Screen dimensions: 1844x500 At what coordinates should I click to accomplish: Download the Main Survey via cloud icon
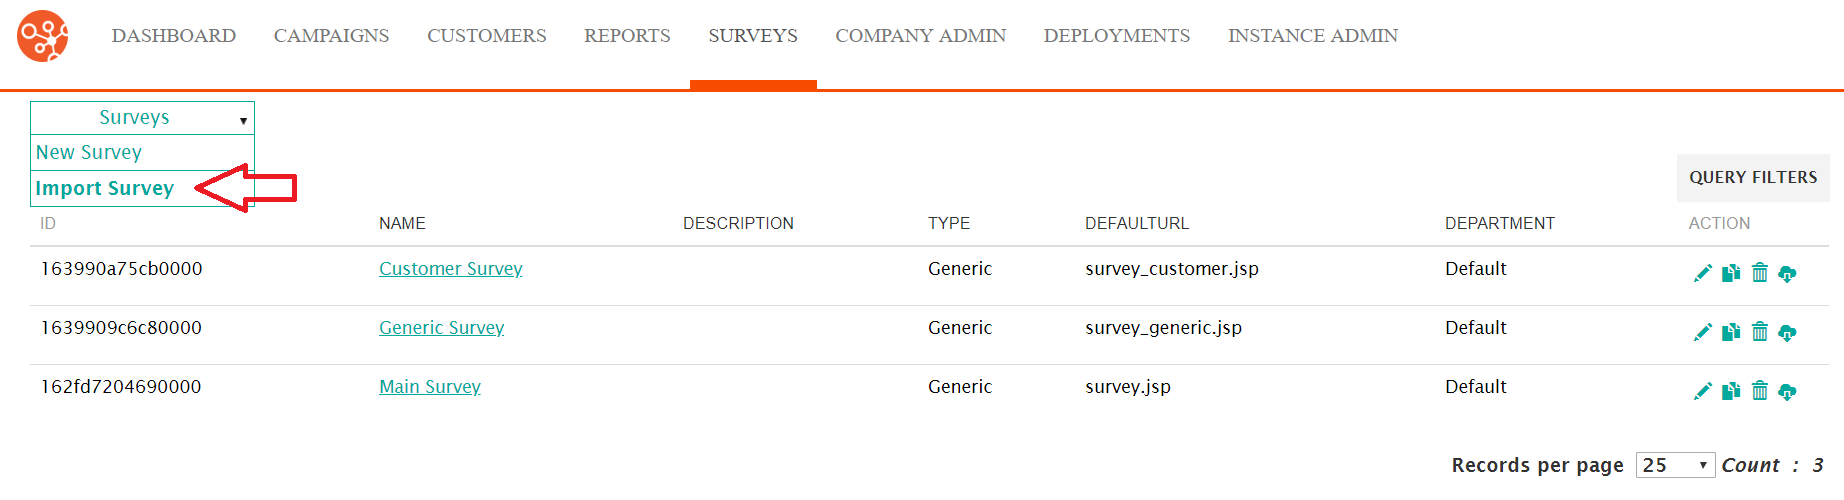click(x=1787, y=391)
